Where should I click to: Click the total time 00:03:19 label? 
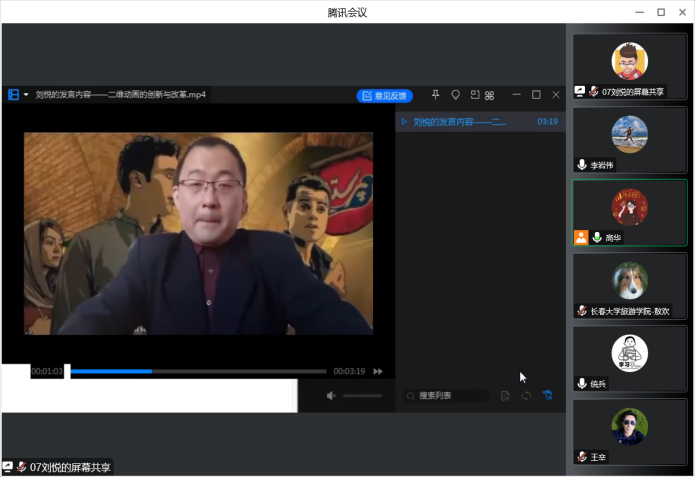pyautogui.click(x=349, y=371)
